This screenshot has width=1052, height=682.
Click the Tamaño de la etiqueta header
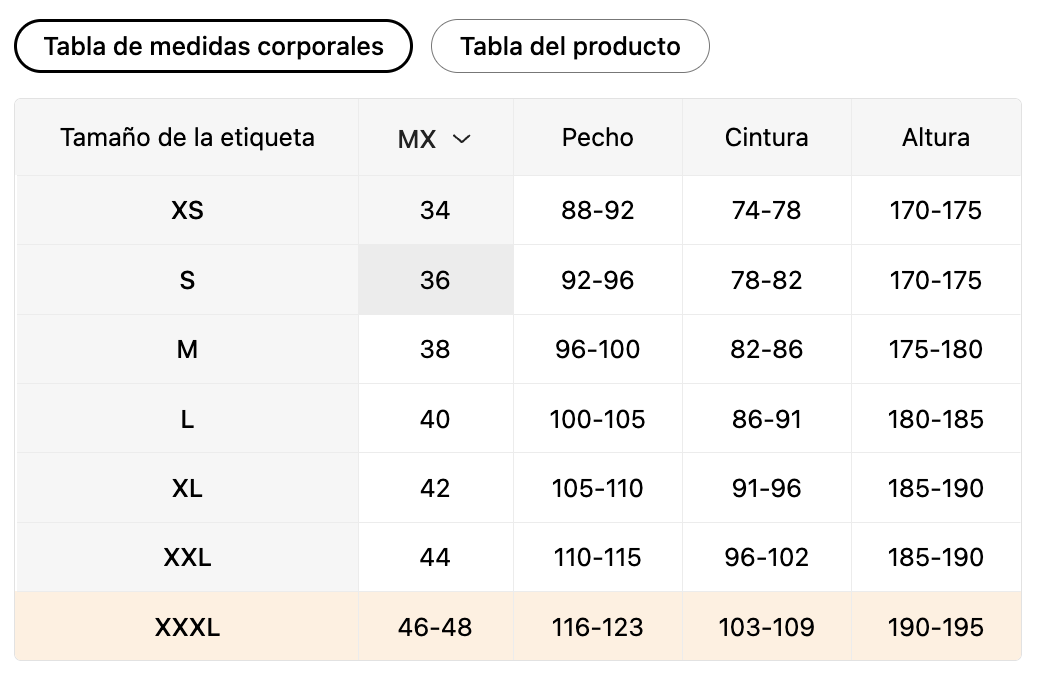point(187,137)
